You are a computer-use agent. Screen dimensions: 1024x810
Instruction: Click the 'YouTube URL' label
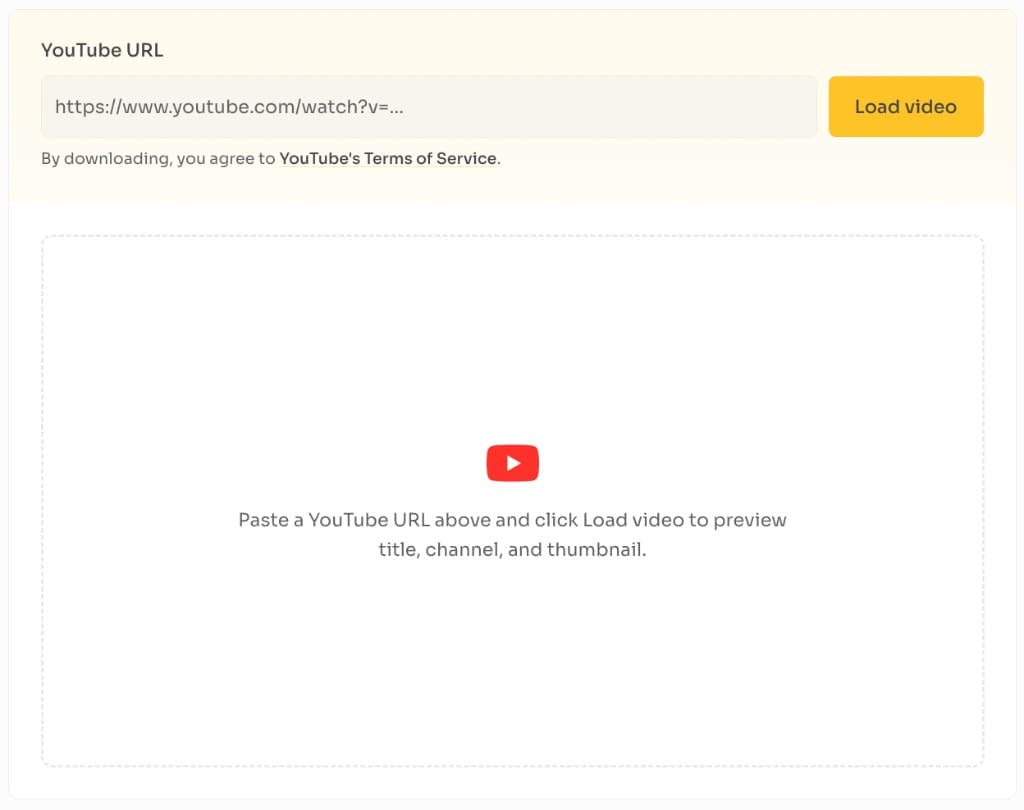pos(102,50)
